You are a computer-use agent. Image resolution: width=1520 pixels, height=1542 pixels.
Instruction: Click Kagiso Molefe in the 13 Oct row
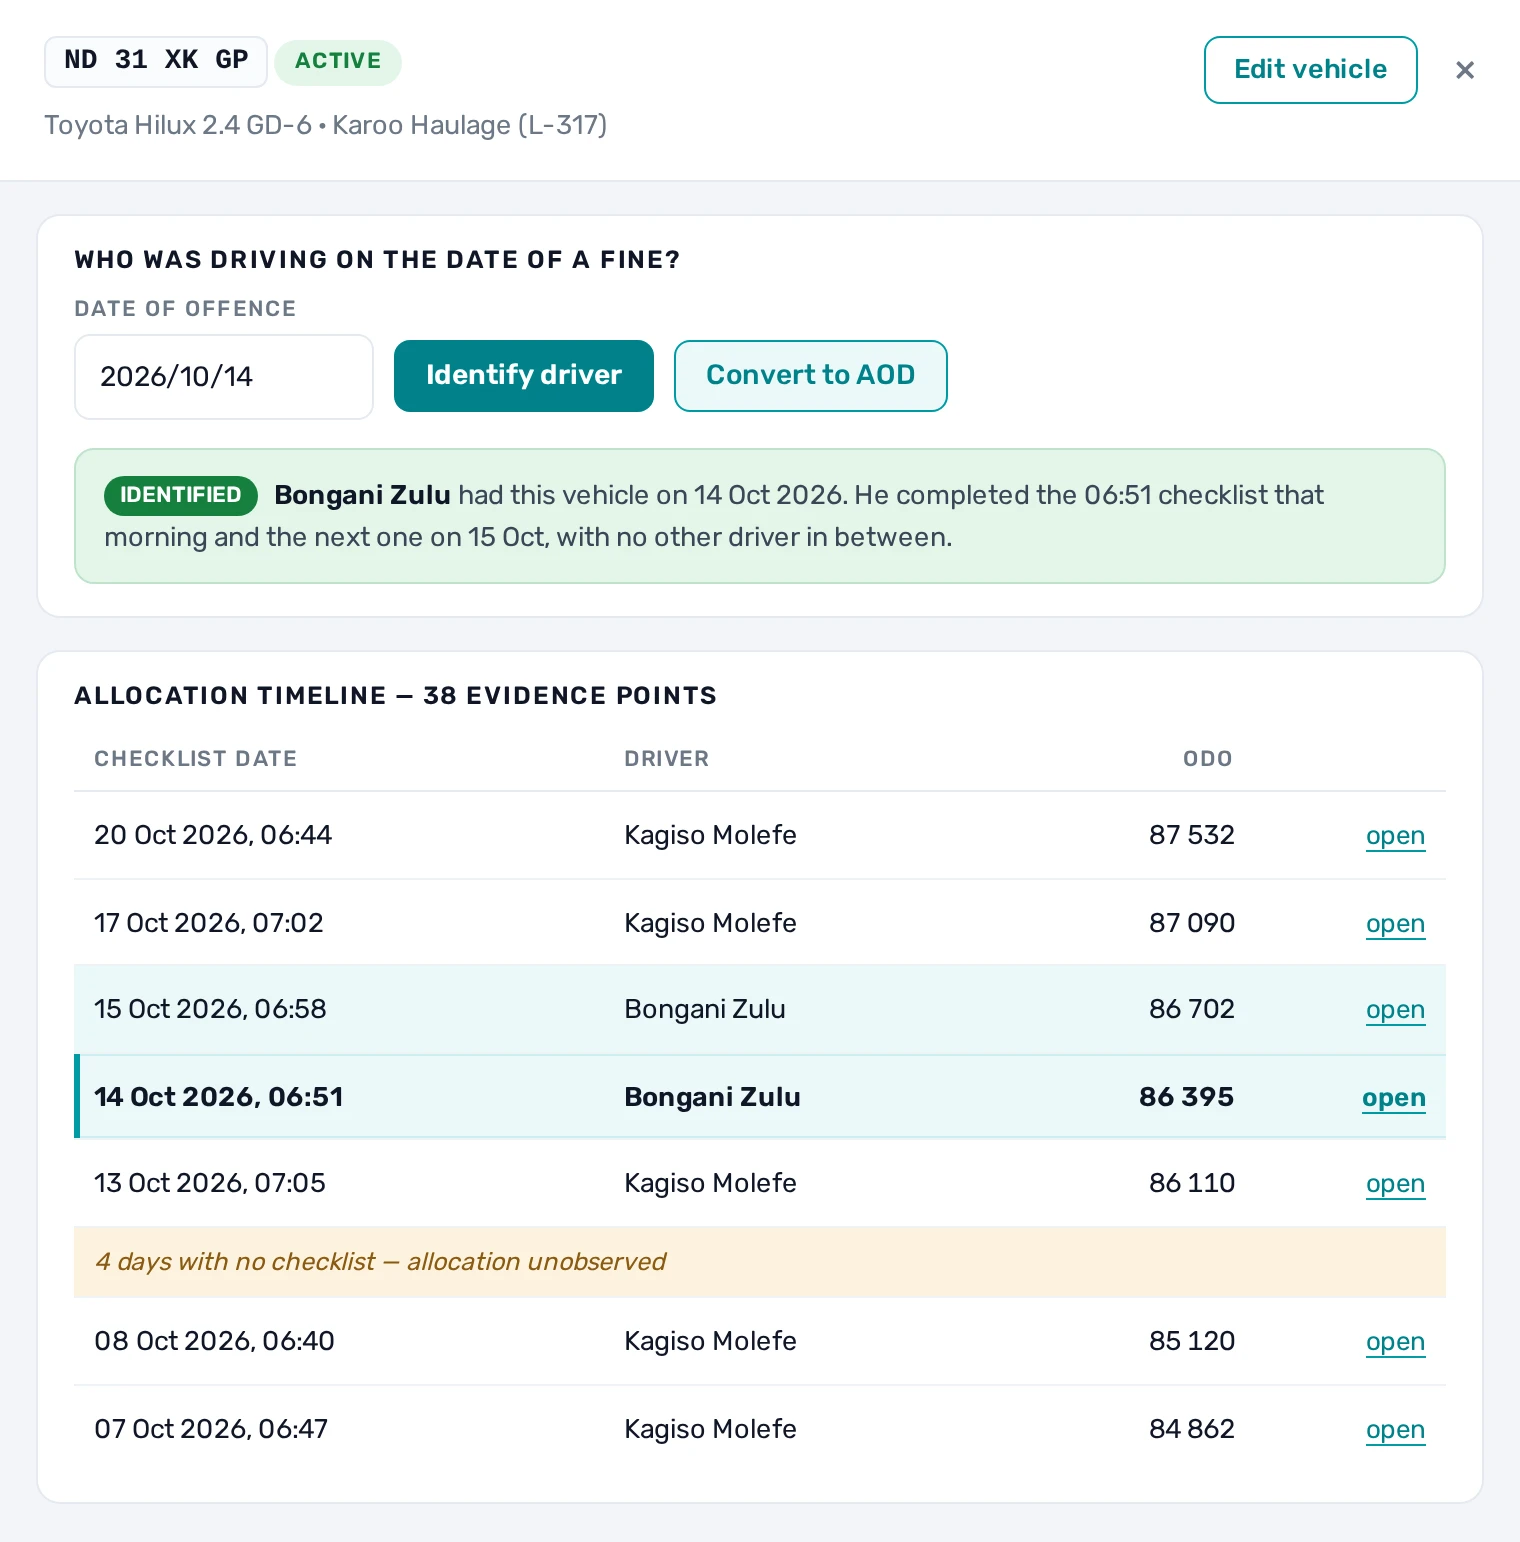click(710, 1183)
